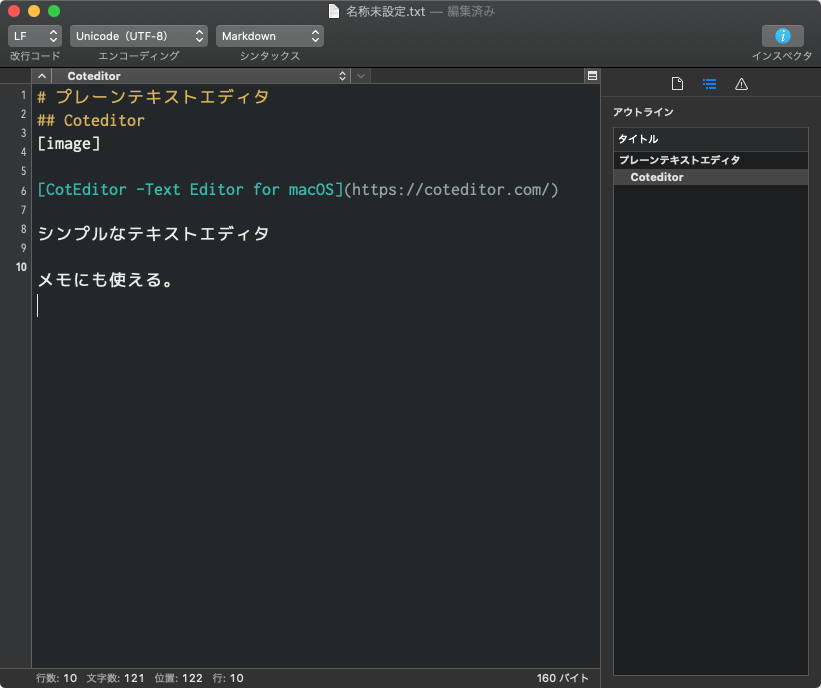Click the 行: 10 status entry

click(x=228, y=678)
